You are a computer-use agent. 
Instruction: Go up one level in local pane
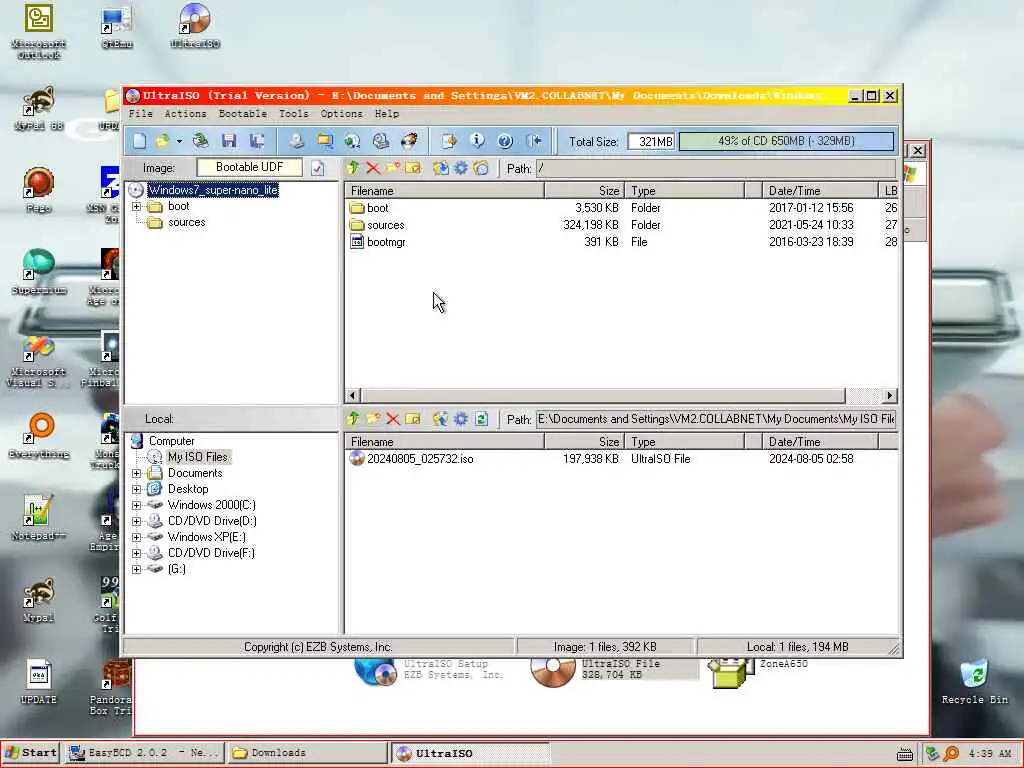(353, 419)
